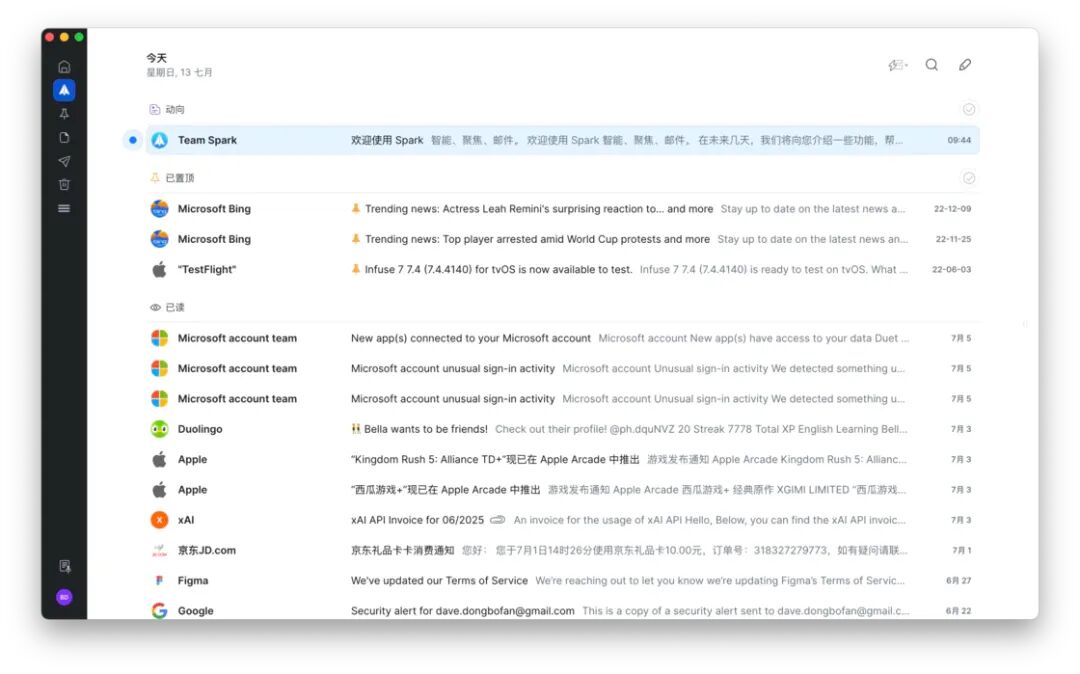This screenshot has width=1080, height=674.
Task: Open the lightning quick-actions dropdown
Action: (897, 65)
